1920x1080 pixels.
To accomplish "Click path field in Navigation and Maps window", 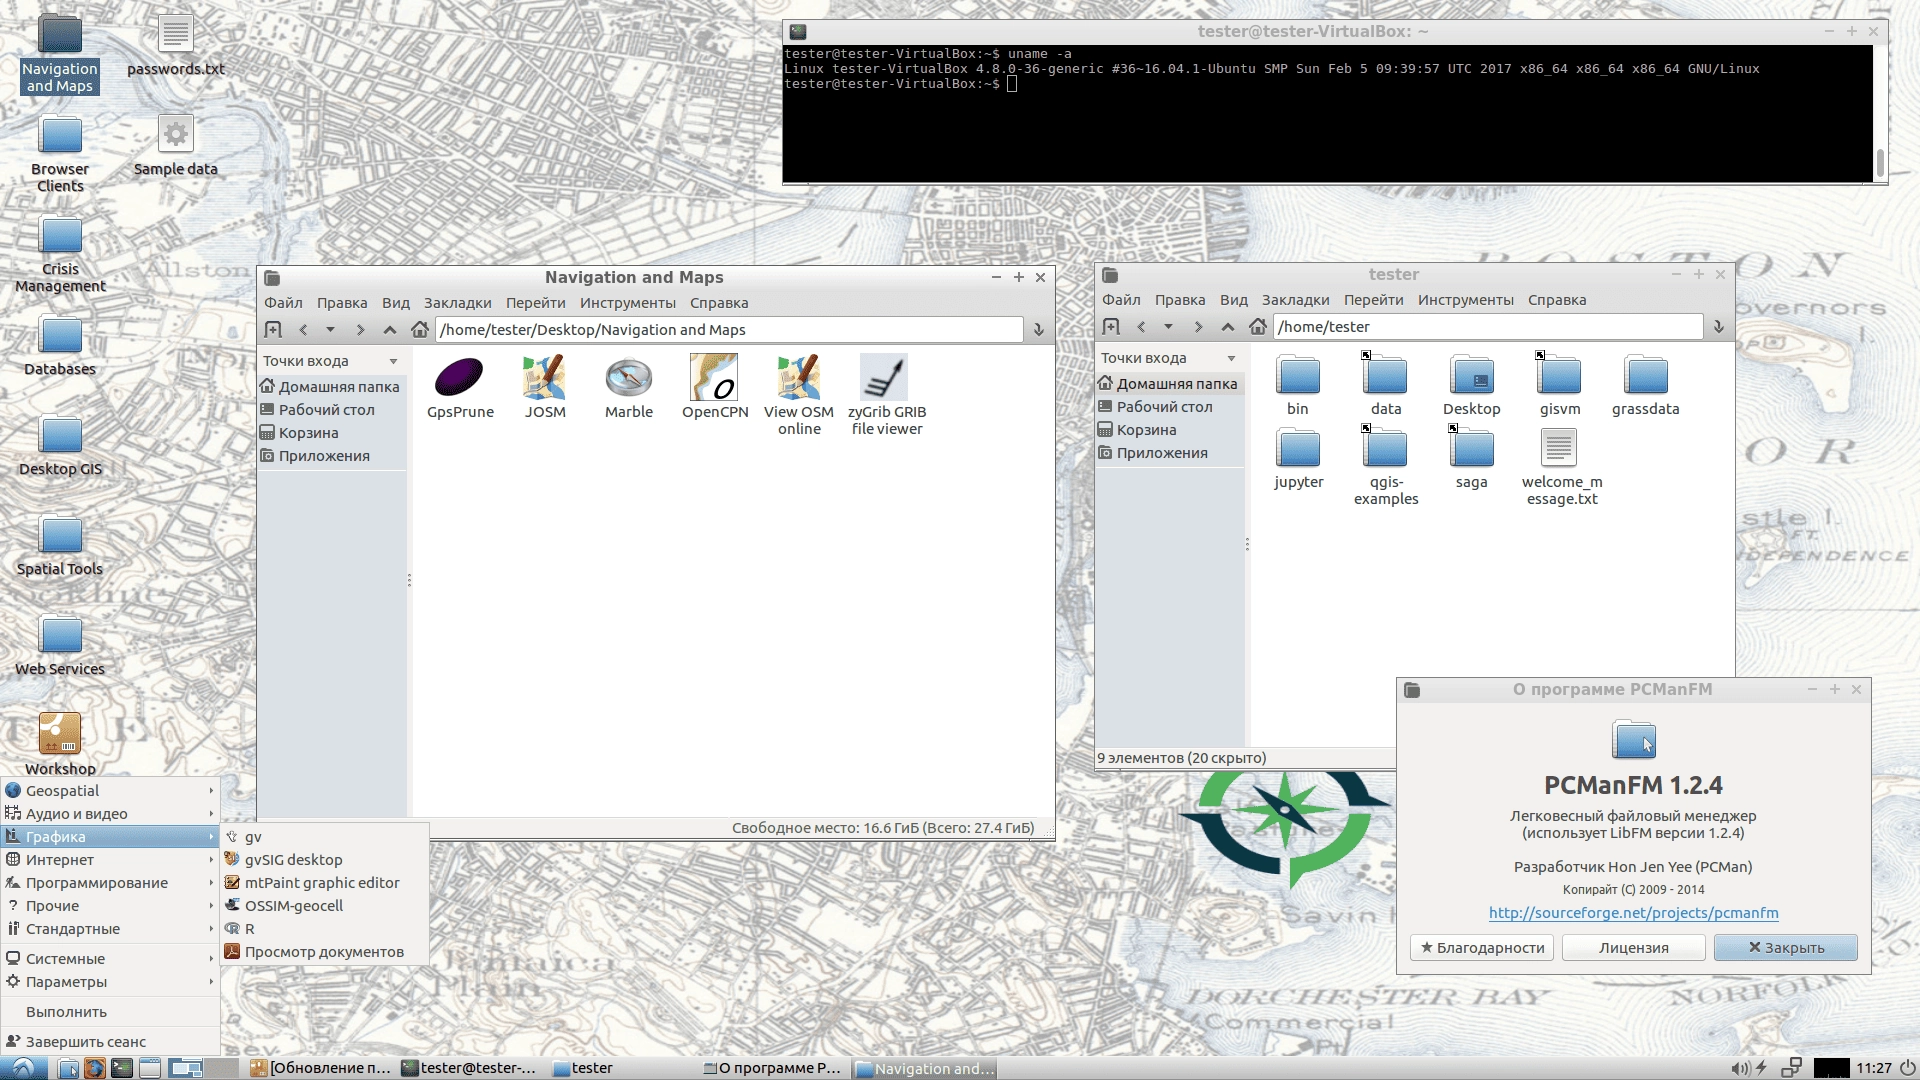I will click(728, 329).
